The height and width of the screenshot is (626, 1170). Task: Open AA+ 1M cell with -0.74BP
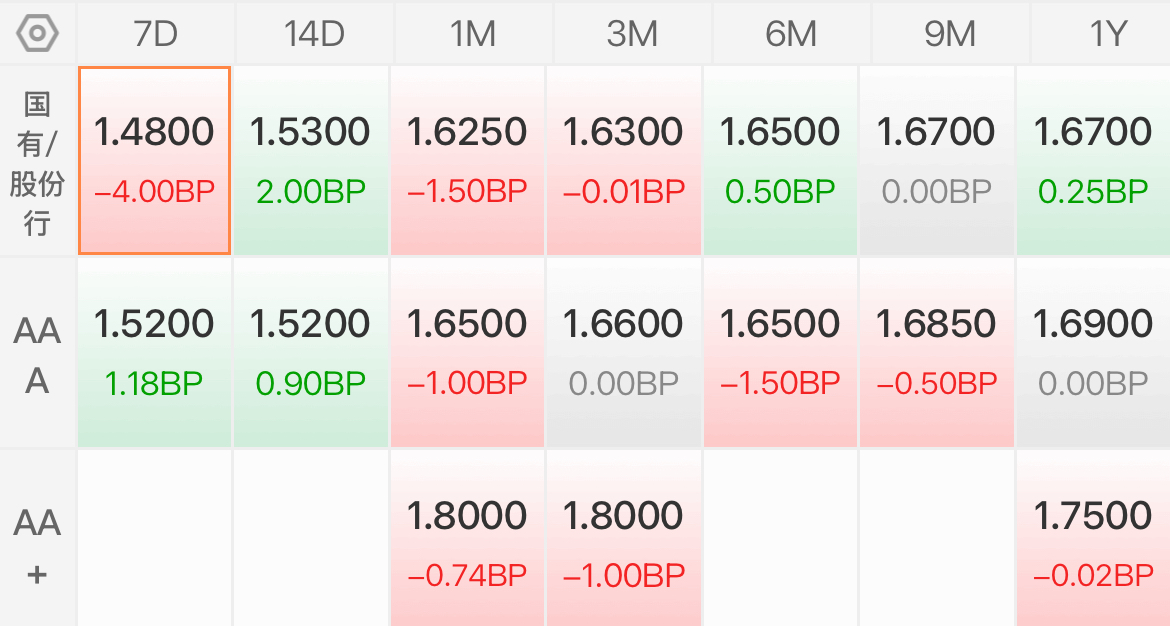click(467, 538)
